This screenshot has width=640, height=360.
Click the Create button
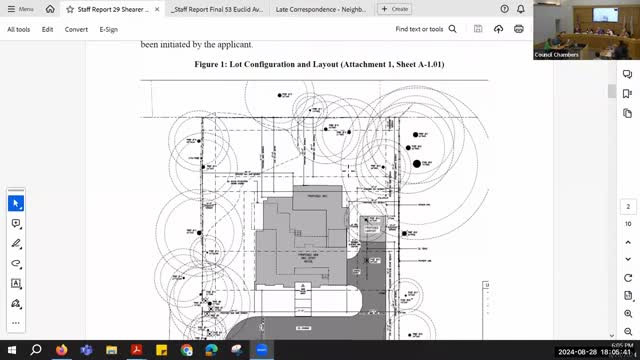[394, 9]
